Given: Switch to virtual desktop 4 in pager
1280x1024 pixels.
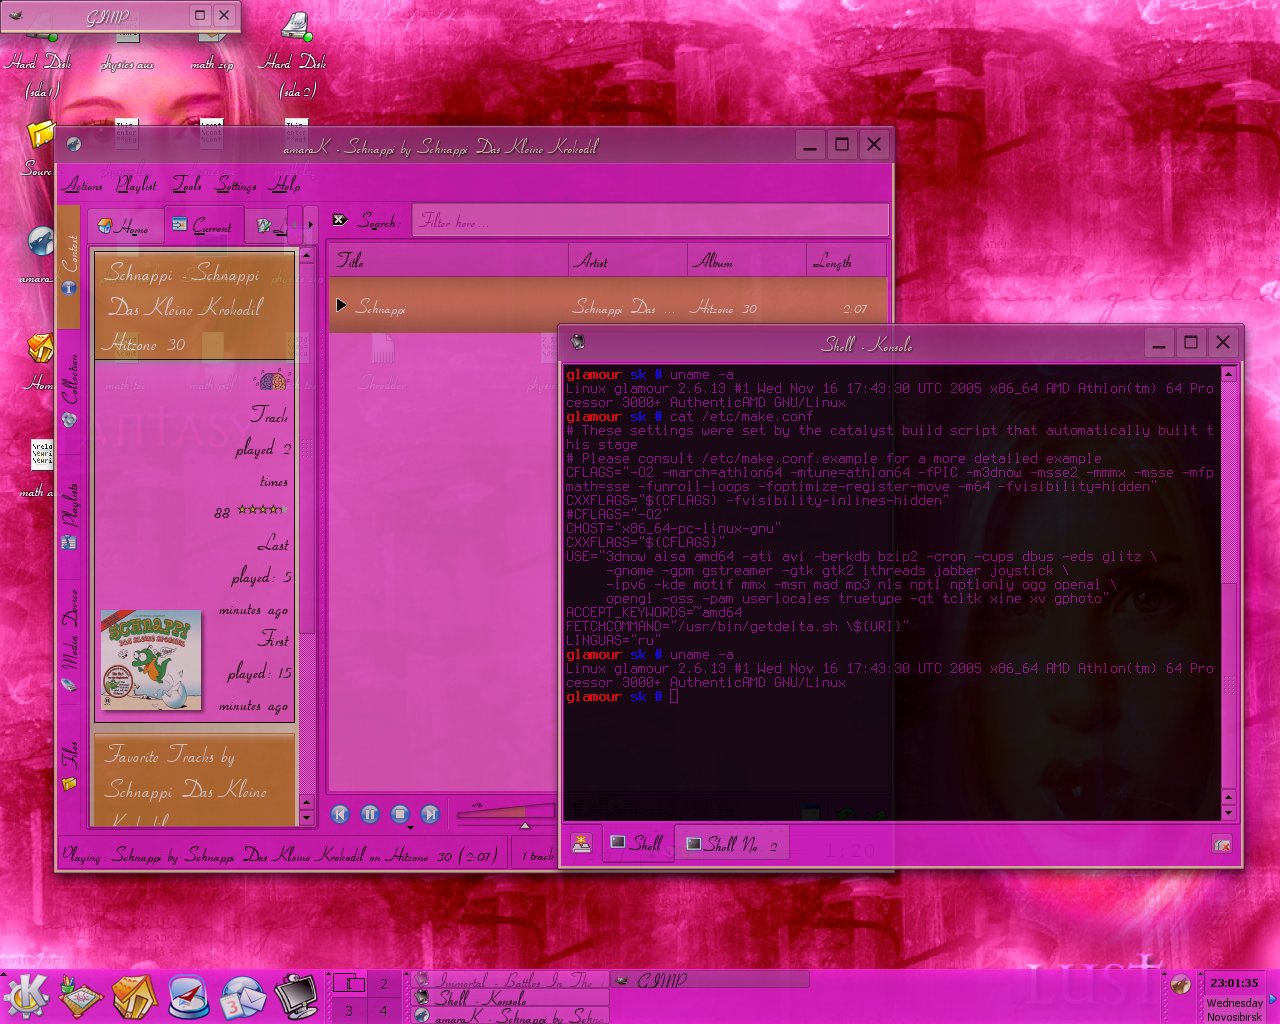Looking at the screenshot, I should [x=383, y=1010].
